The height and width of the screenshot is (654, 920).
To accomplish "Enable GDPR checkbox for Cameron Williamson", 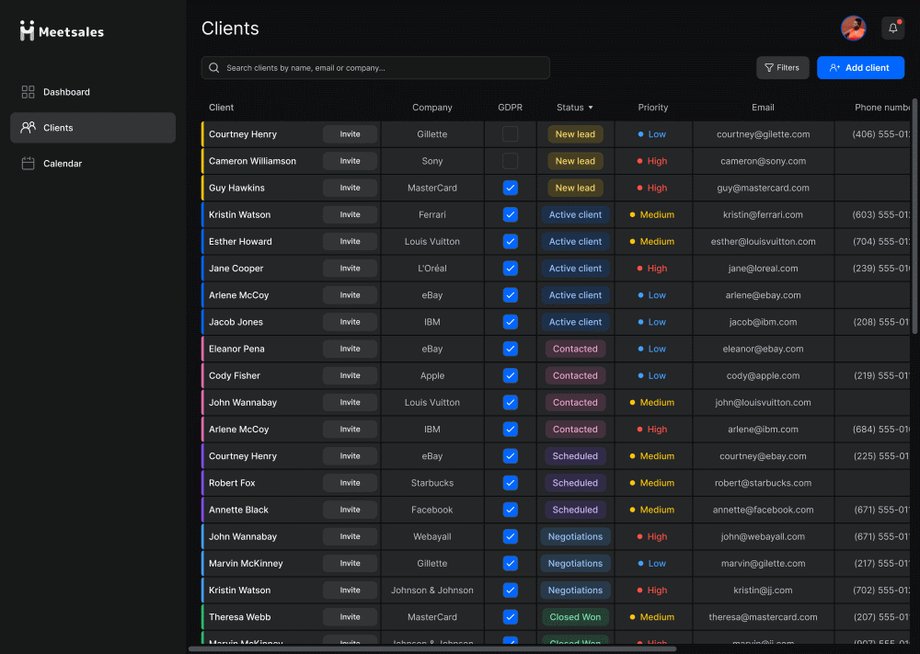I will (510, 161).
